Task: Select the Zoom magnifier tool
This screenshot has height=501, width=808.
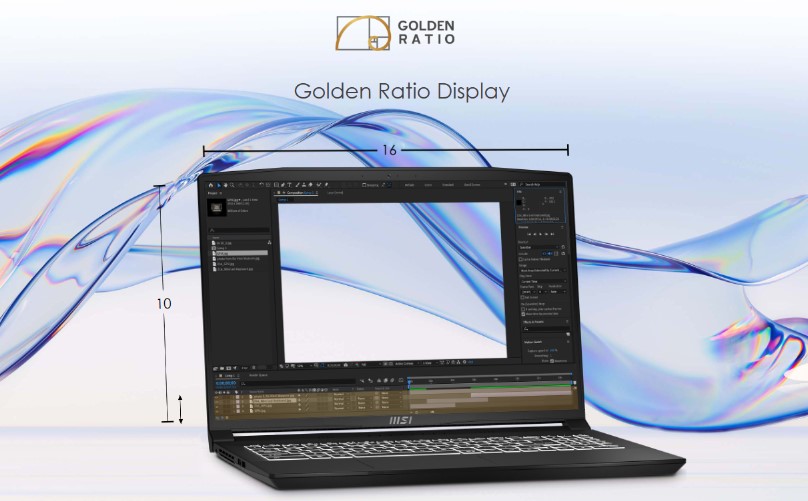Action: click(x=232, y=185)
